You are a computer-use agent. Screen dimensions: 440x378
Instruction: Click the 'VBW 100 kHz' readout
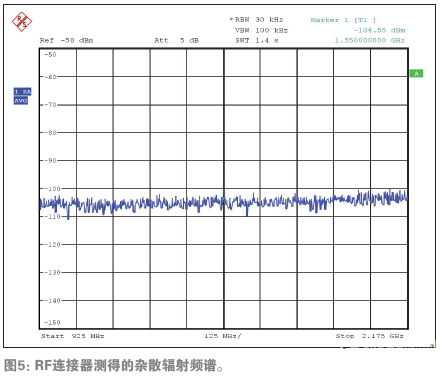point(261,30)
